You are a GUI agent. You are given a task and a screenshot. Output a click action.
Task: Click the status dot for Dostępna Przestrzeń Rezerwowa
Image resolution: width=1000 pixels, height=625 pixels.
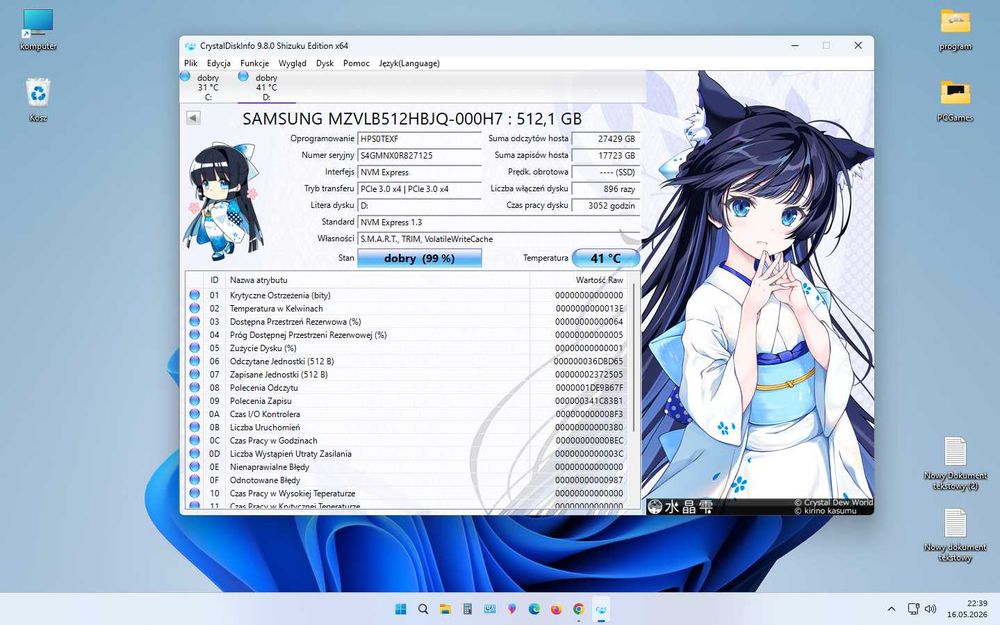(x=195, y=321)
